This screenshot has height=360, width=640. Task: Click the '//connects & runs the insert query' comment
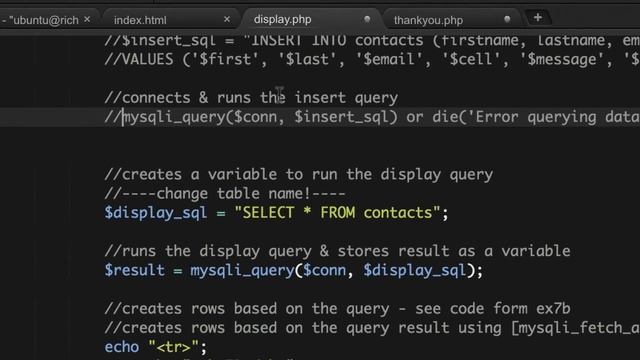[251, 98]
